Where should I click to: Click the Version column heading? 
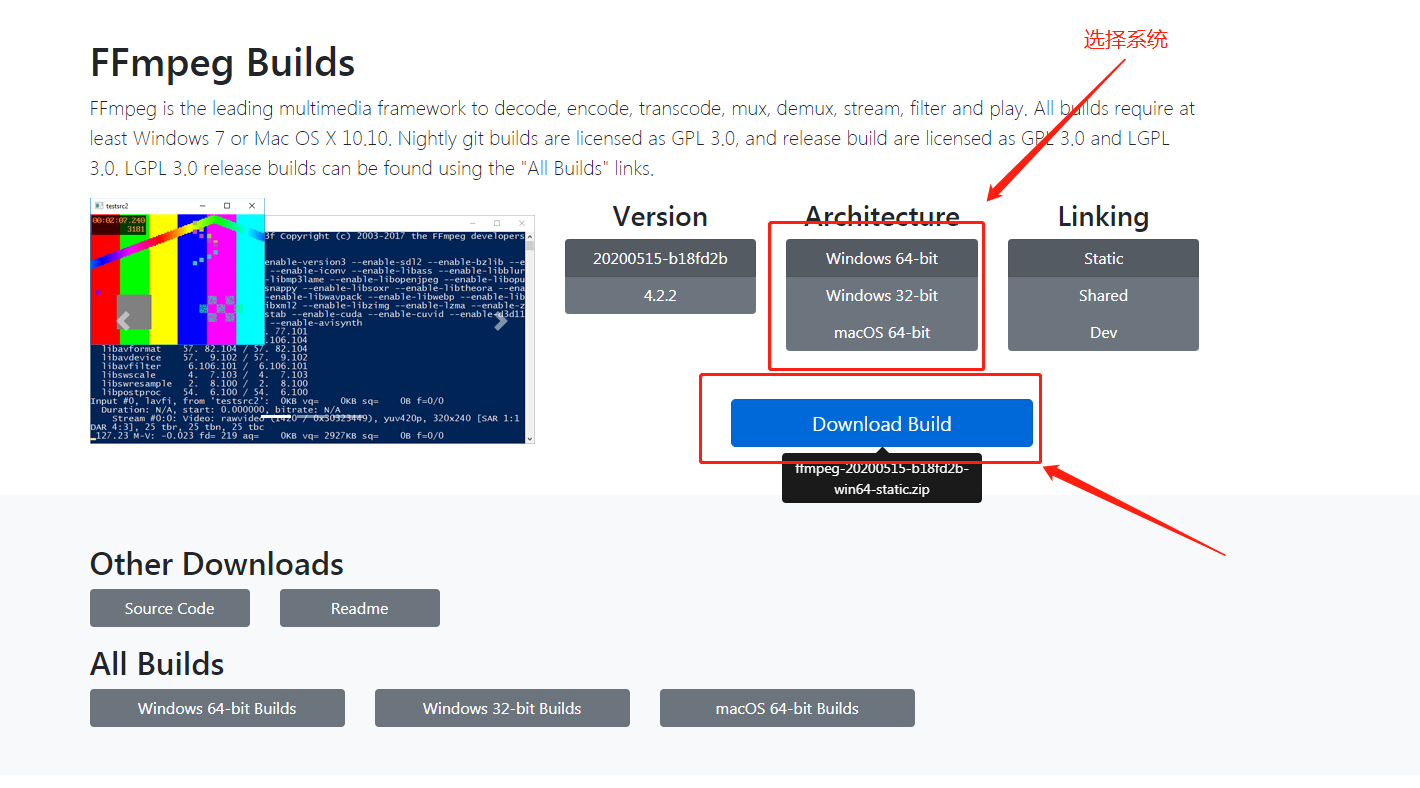[x=660, y=216]
